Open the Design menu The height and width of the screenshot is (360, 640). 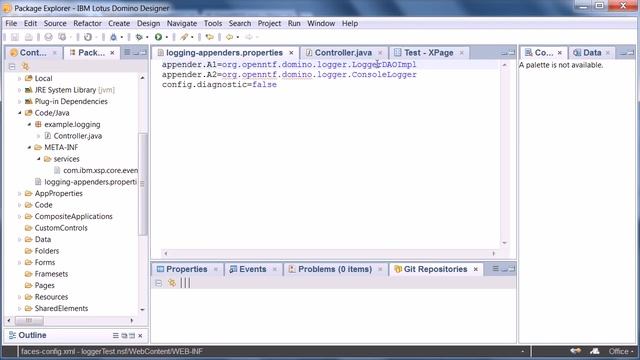pyautogui.click(x=148, y=24)
